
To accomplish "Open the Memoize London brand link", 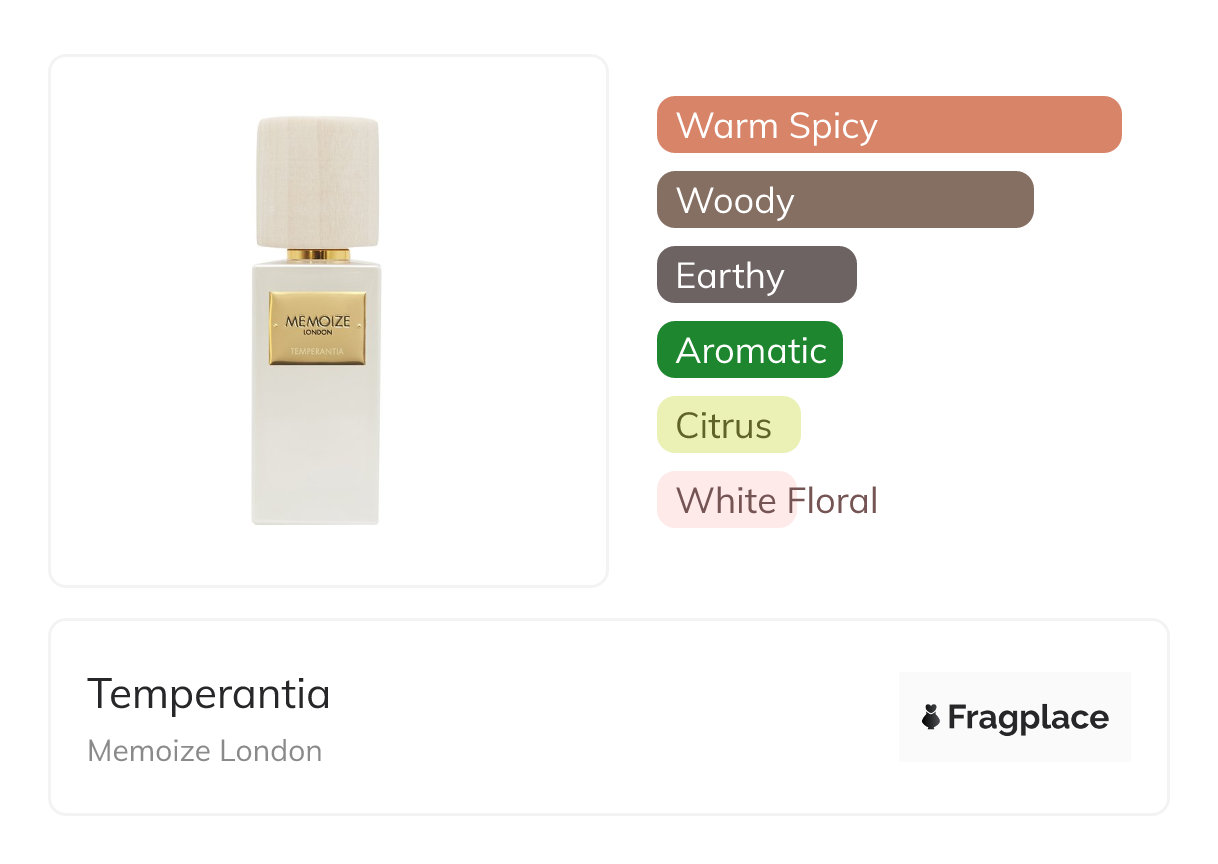I will tap(205, 751).
